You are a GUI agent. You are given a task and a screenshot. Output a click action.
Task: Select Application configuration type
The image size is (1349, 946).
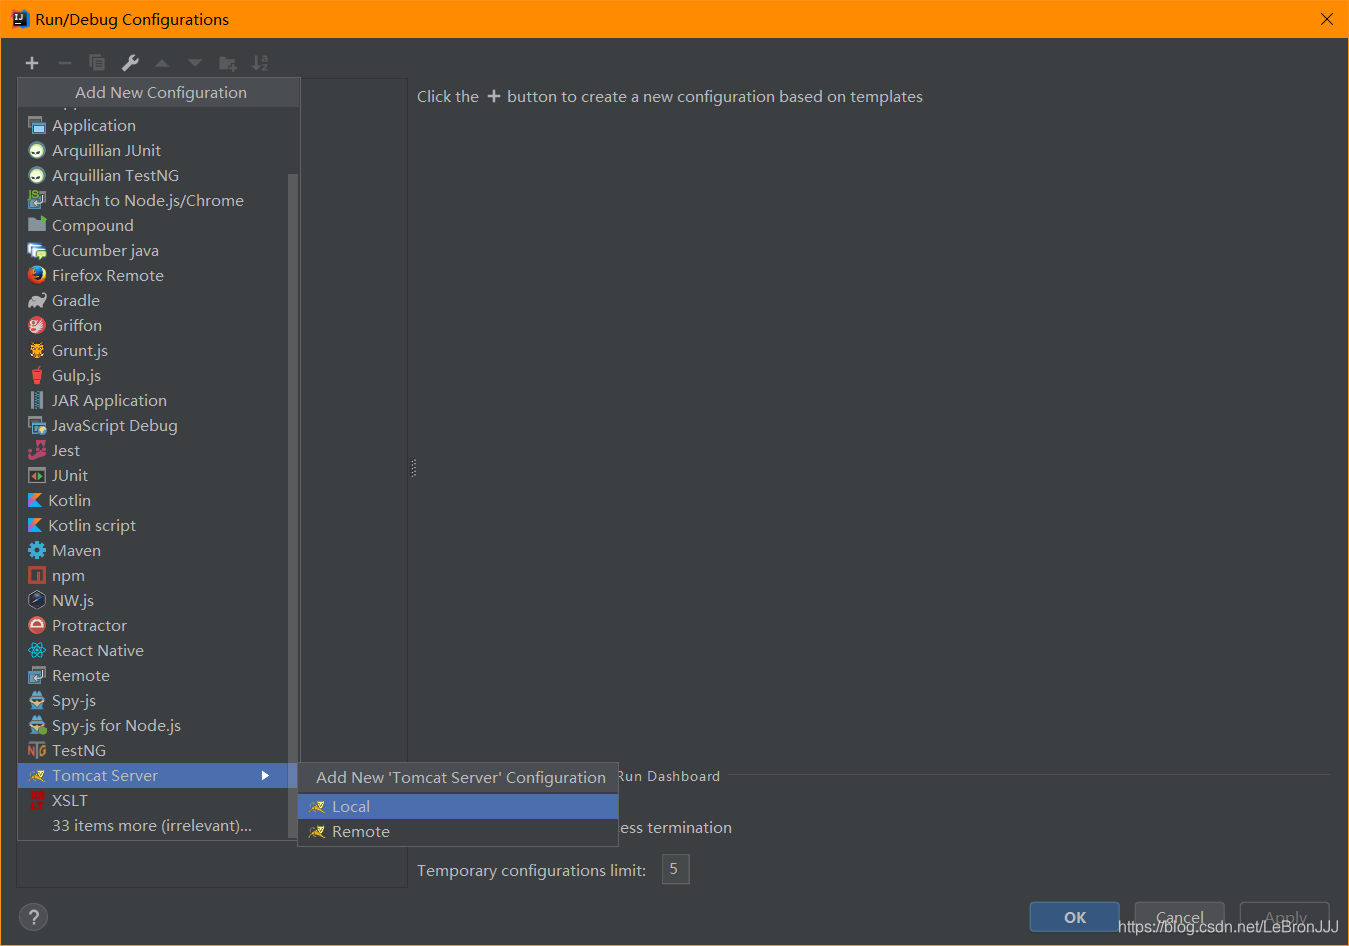tap(158, 125)
